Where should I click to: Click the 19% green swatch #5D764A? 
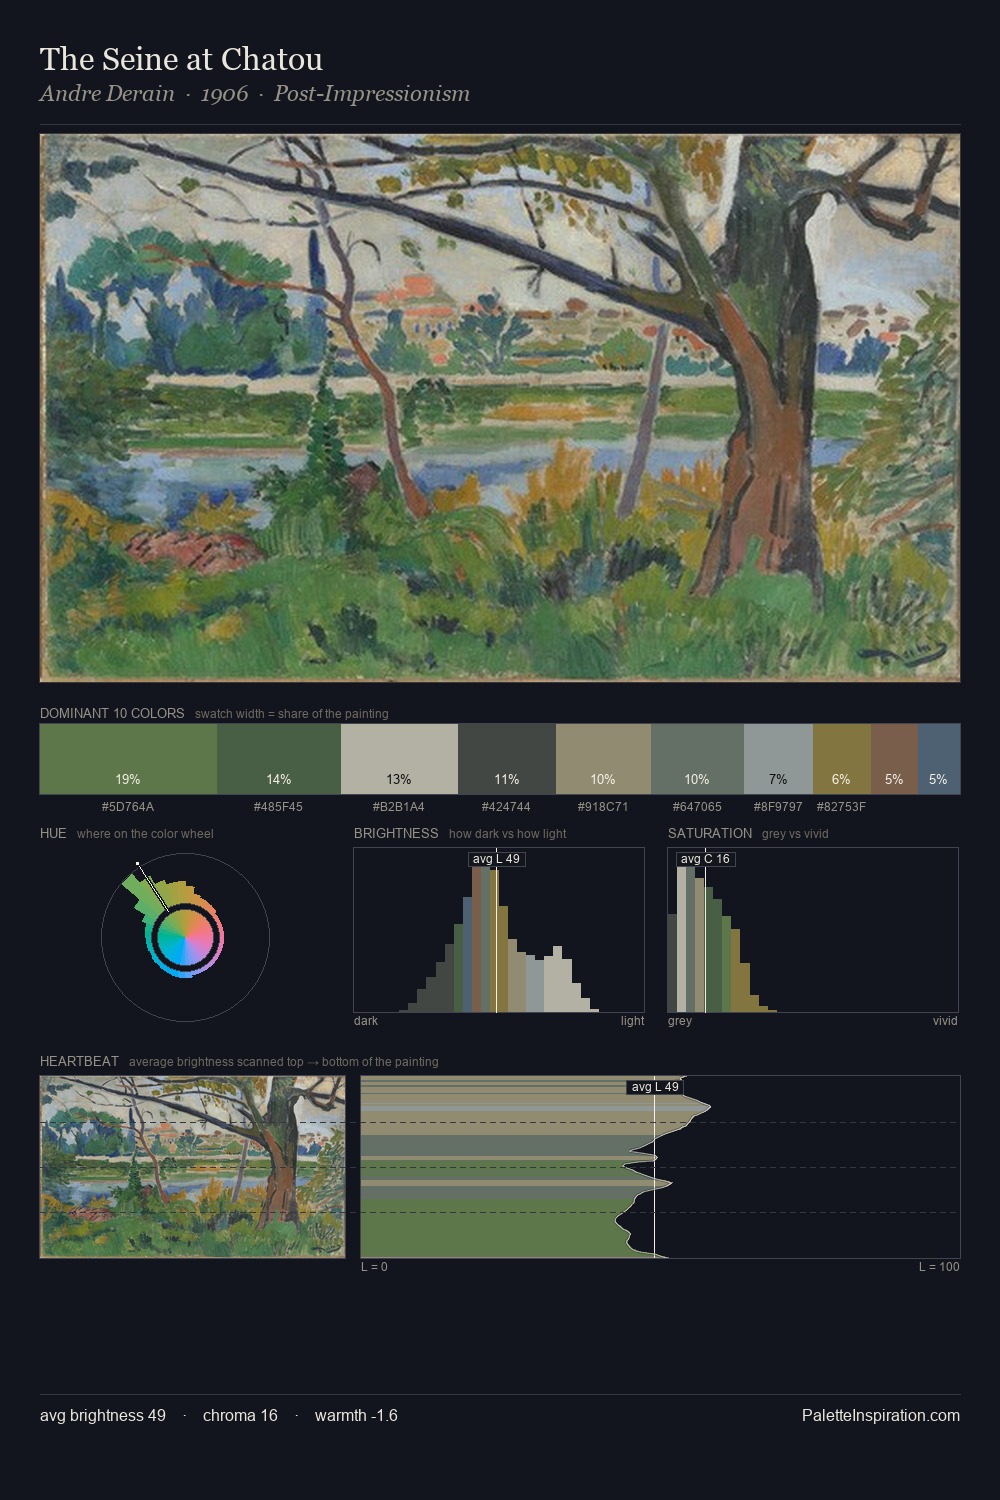128,759
